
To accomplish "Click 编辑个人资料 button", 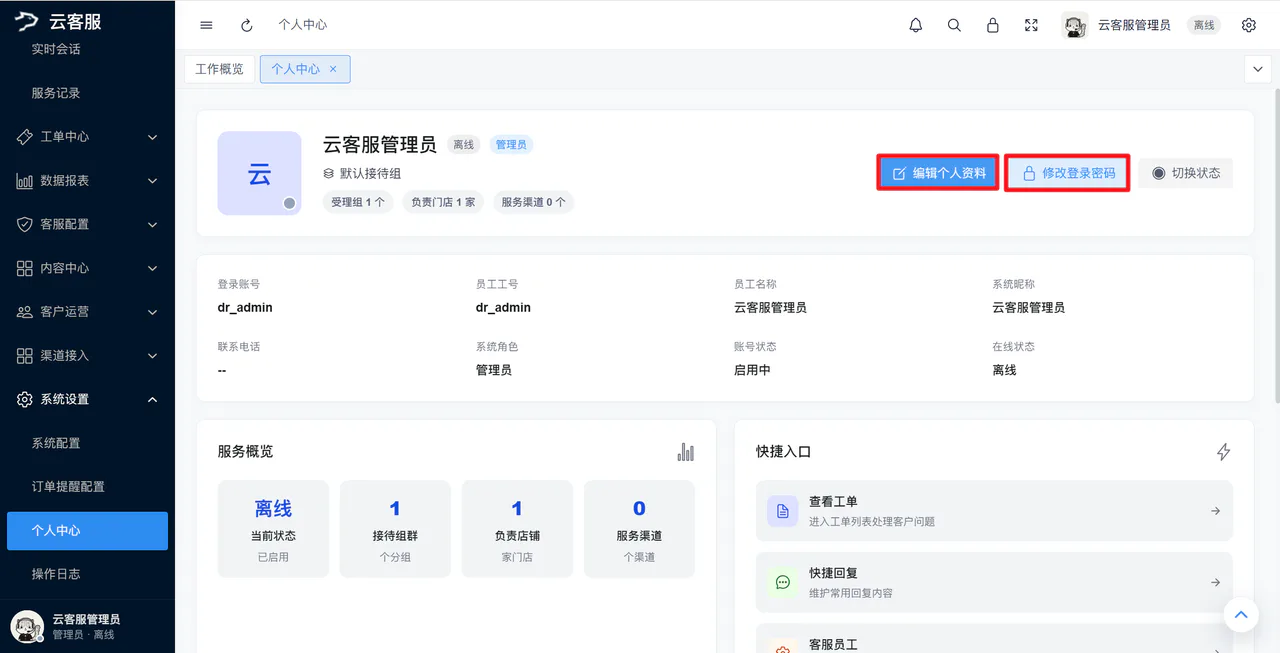I will (x=938, y=173).
